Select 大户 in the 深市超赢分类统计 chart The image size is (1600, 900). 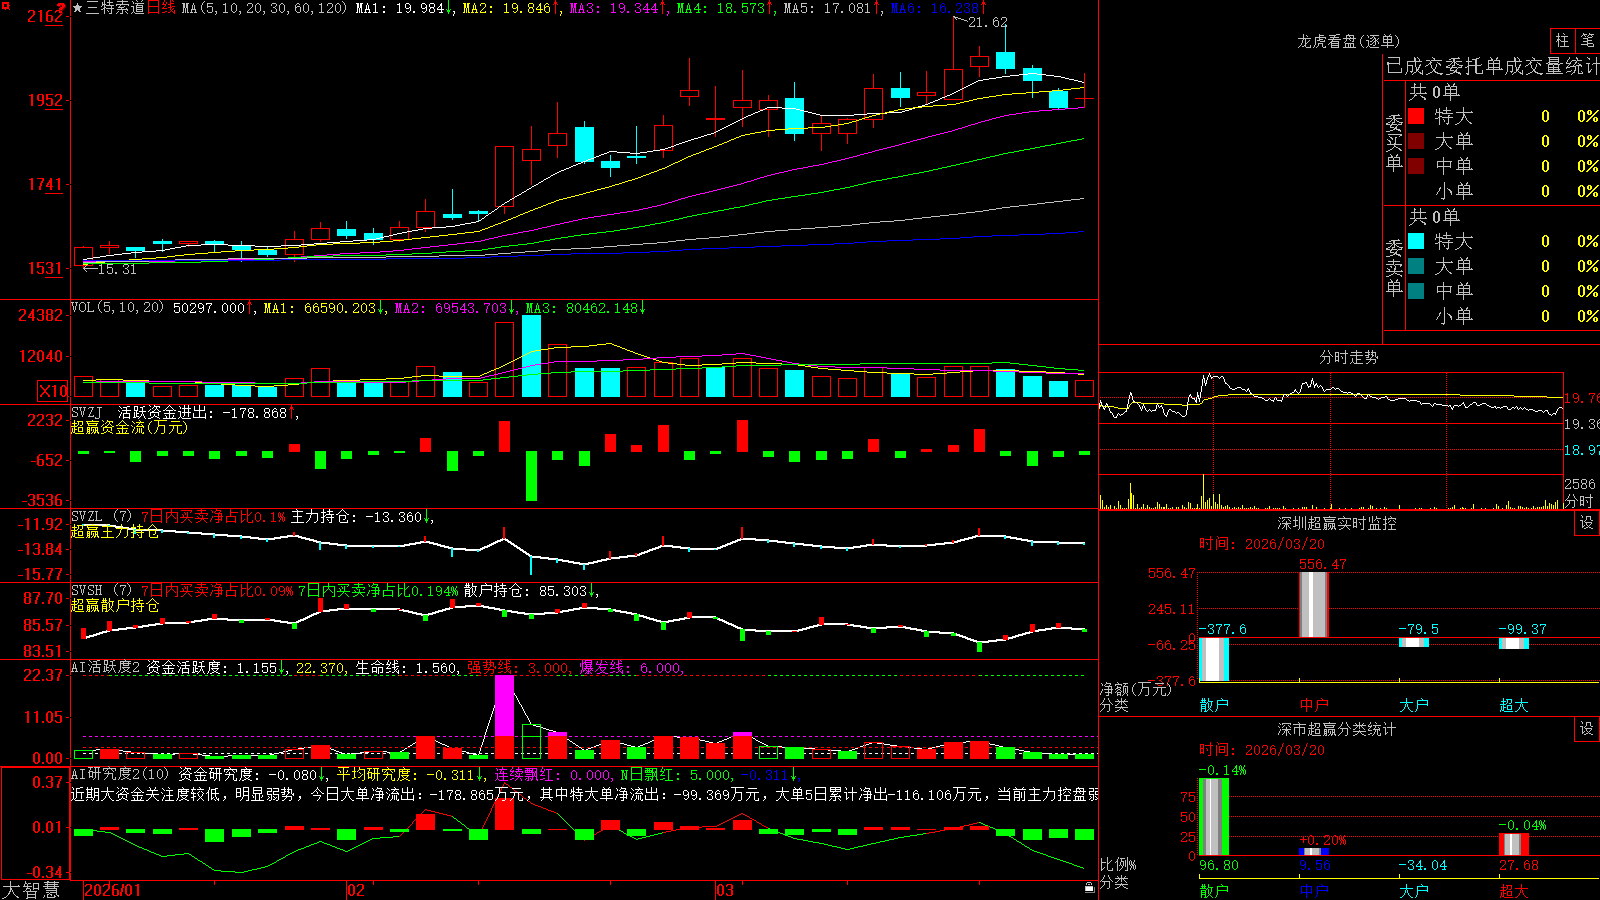[1414, 890]
